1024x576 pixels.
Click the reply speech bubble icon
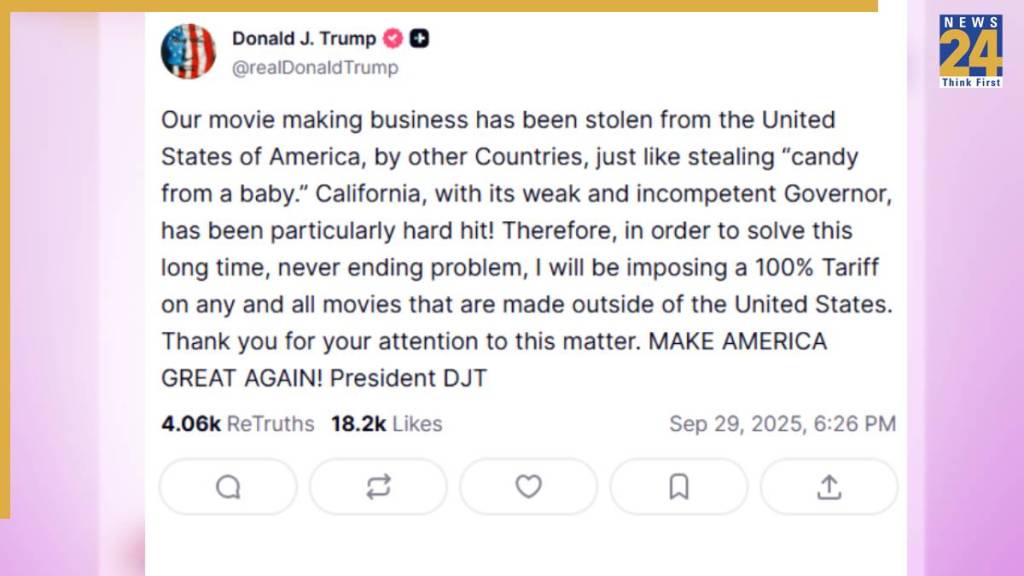click(x=228, y=487)
